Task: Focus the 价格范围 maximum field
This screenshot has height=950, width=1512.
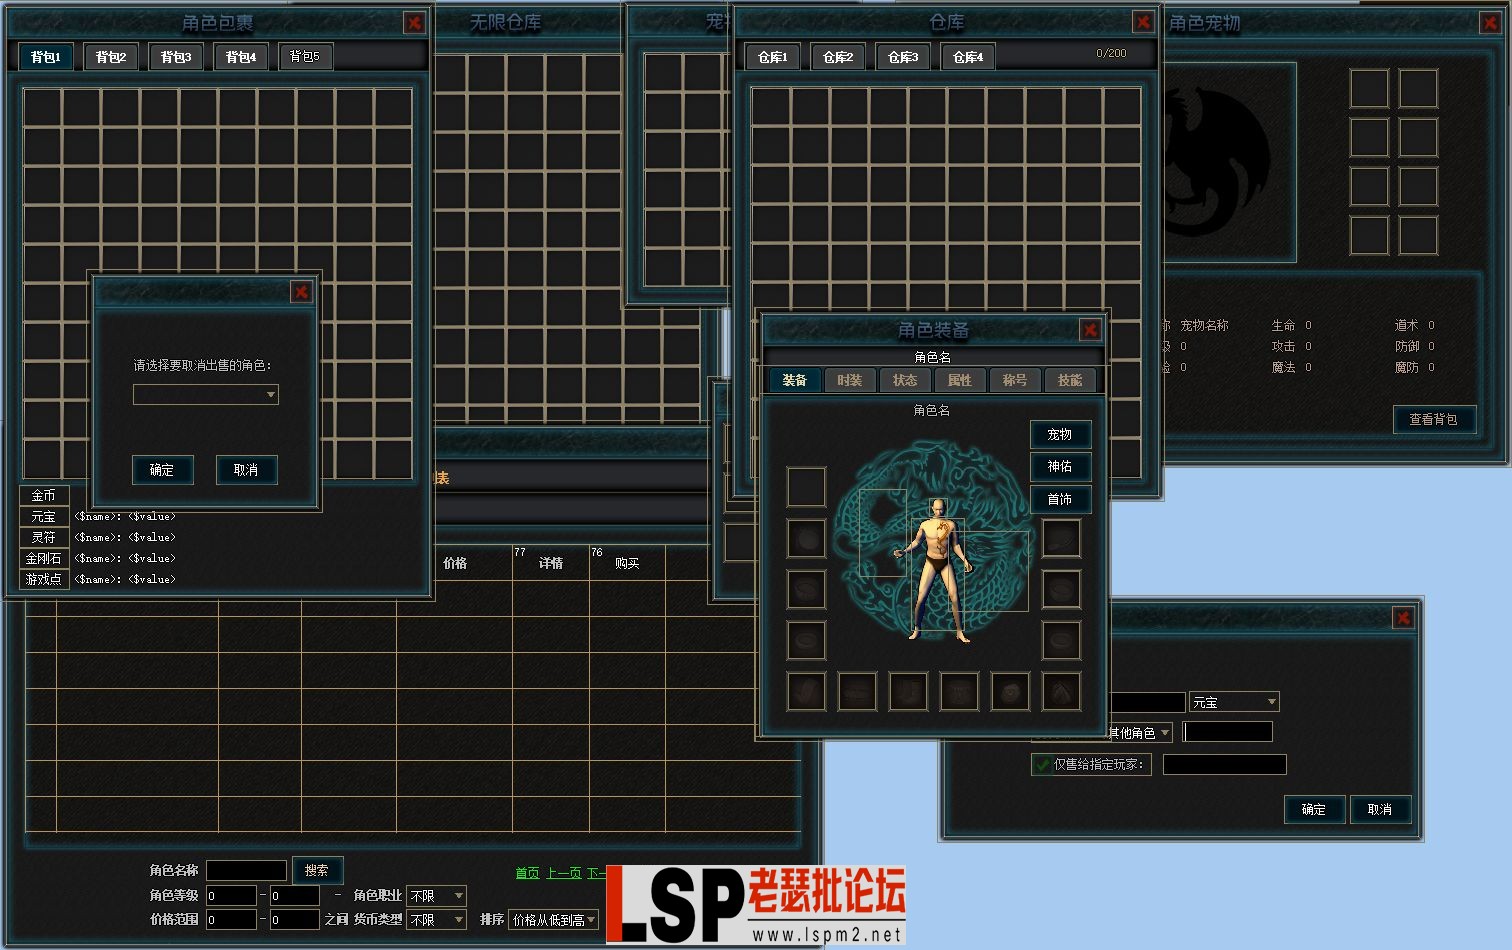Action: pos(295,920)
